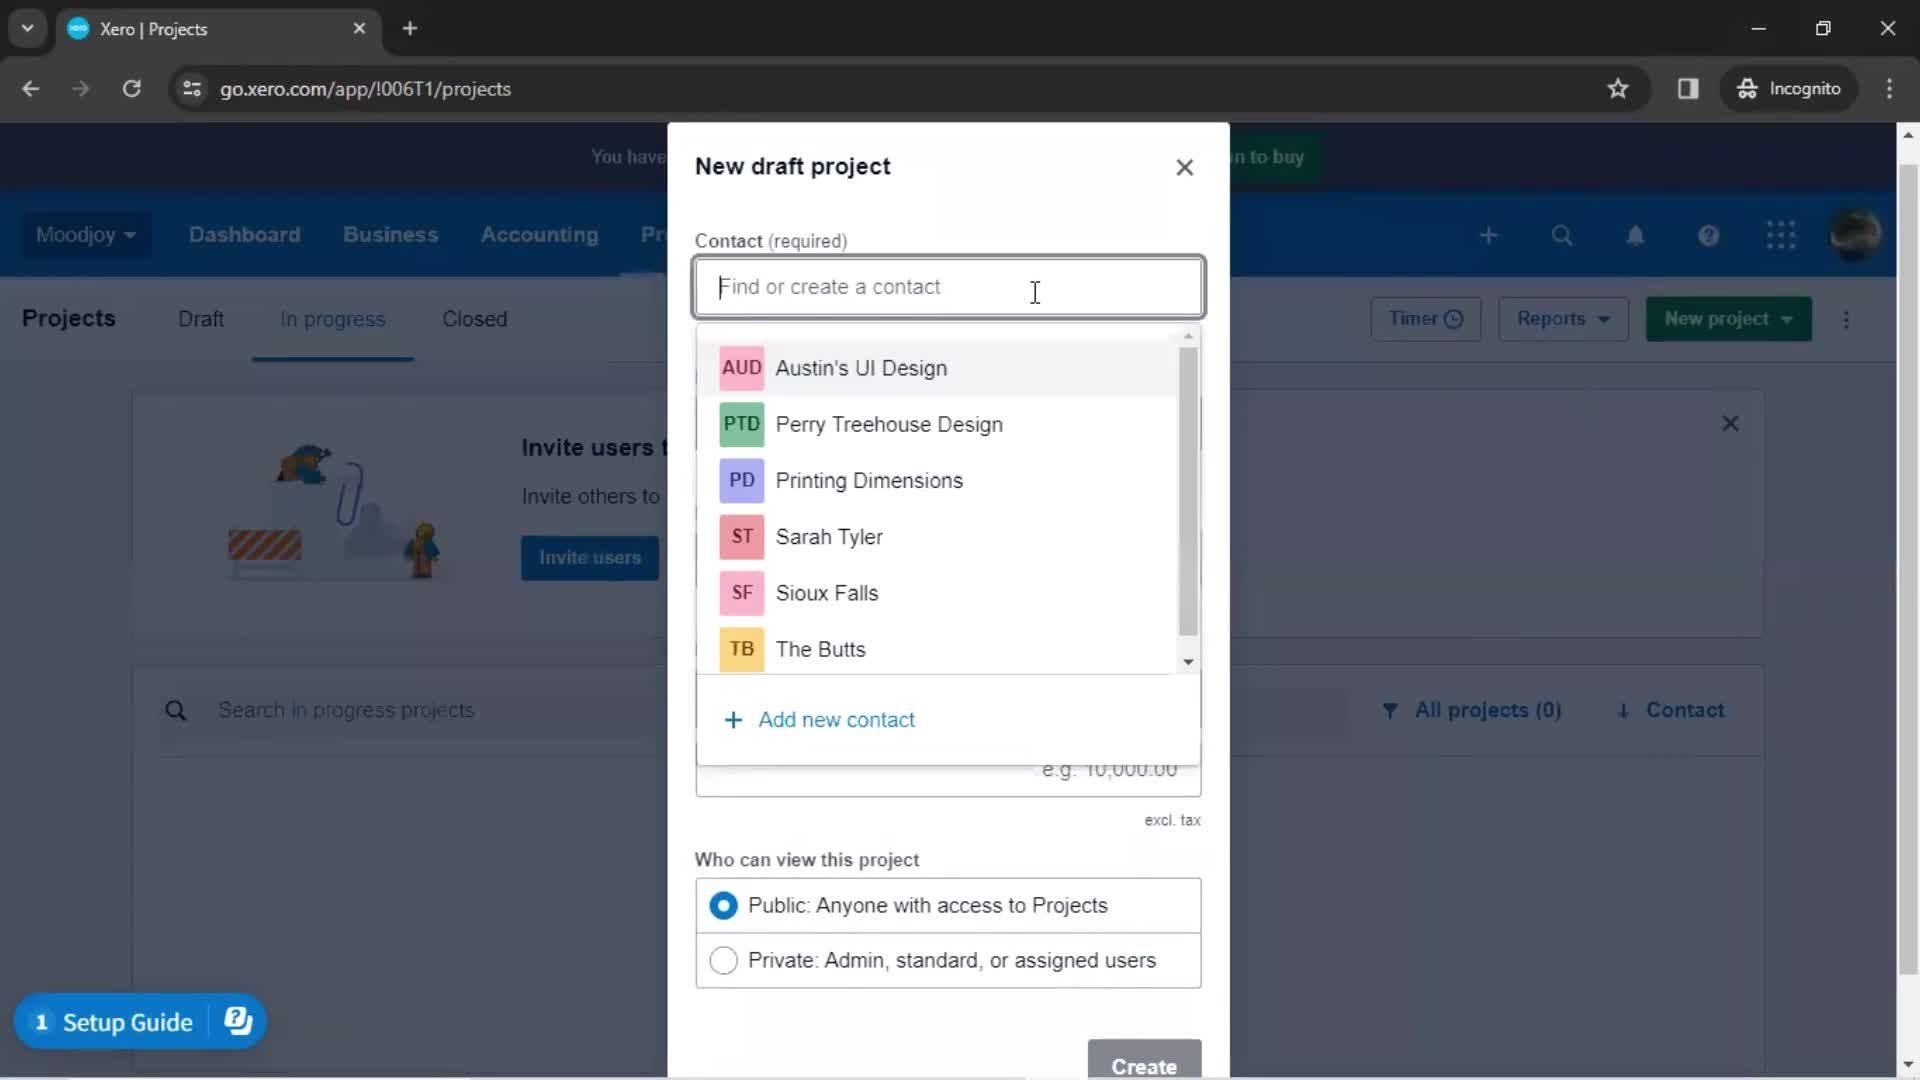Open notifications bell icon

tap(1635, 235)
